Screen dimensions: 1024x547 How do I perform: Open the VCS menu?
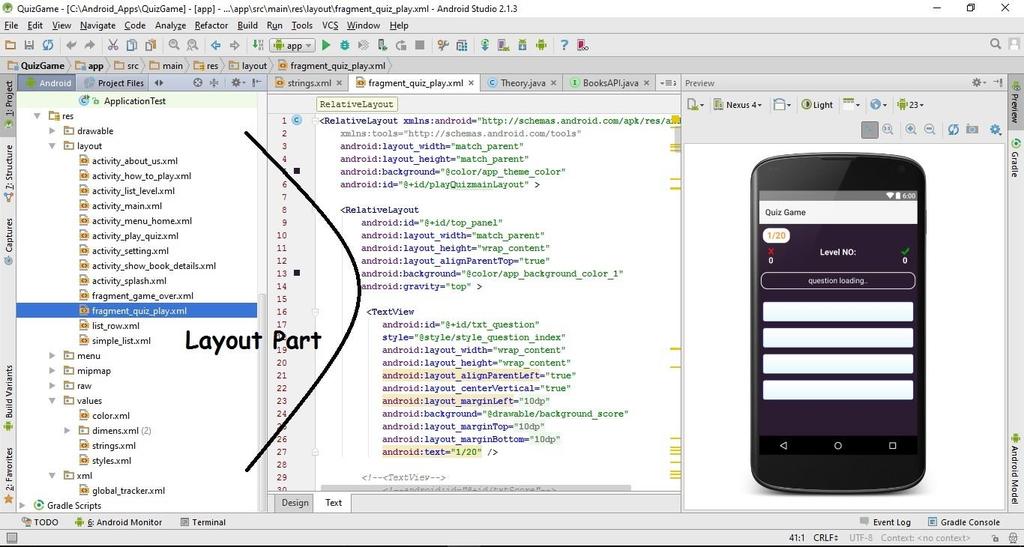pyautogui.click(x=330, y=25)
